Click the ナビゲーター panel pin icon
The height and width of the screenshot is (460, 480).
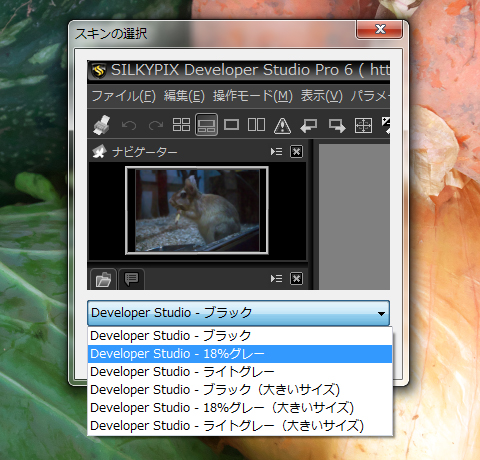tap(99, 152)
